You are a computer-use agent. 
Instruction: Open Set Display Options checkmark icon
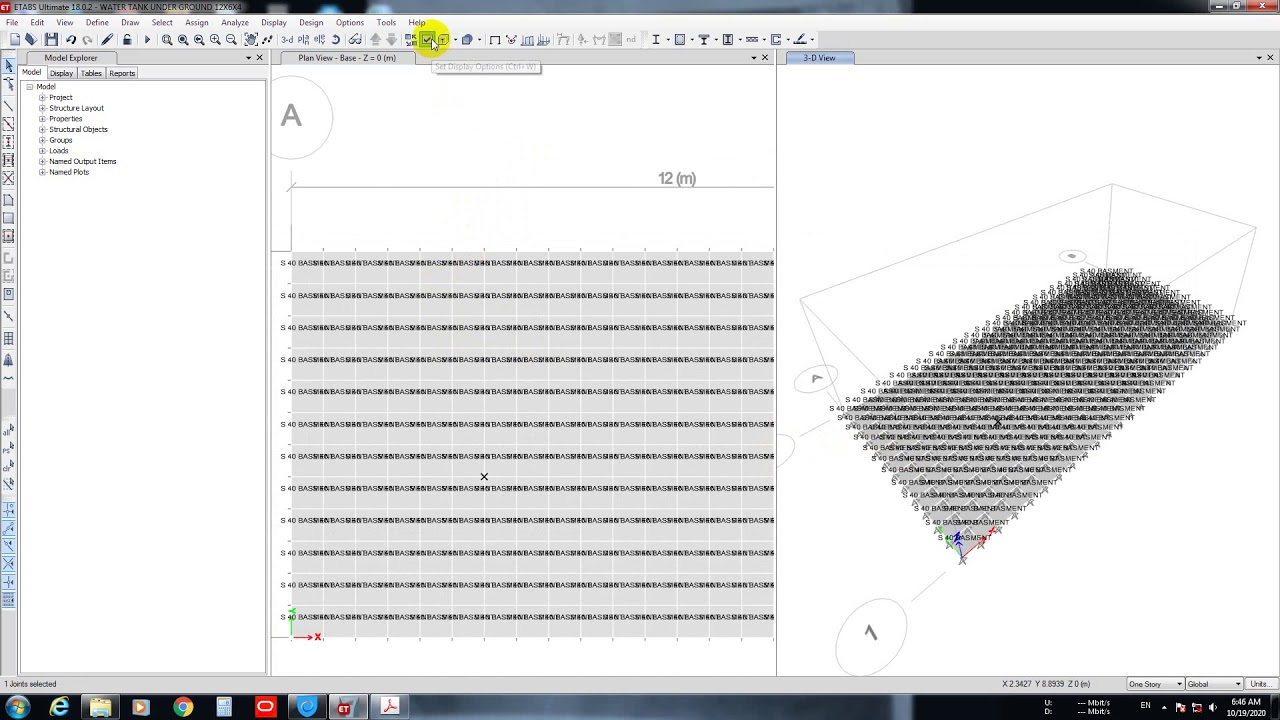pos(427,40)
